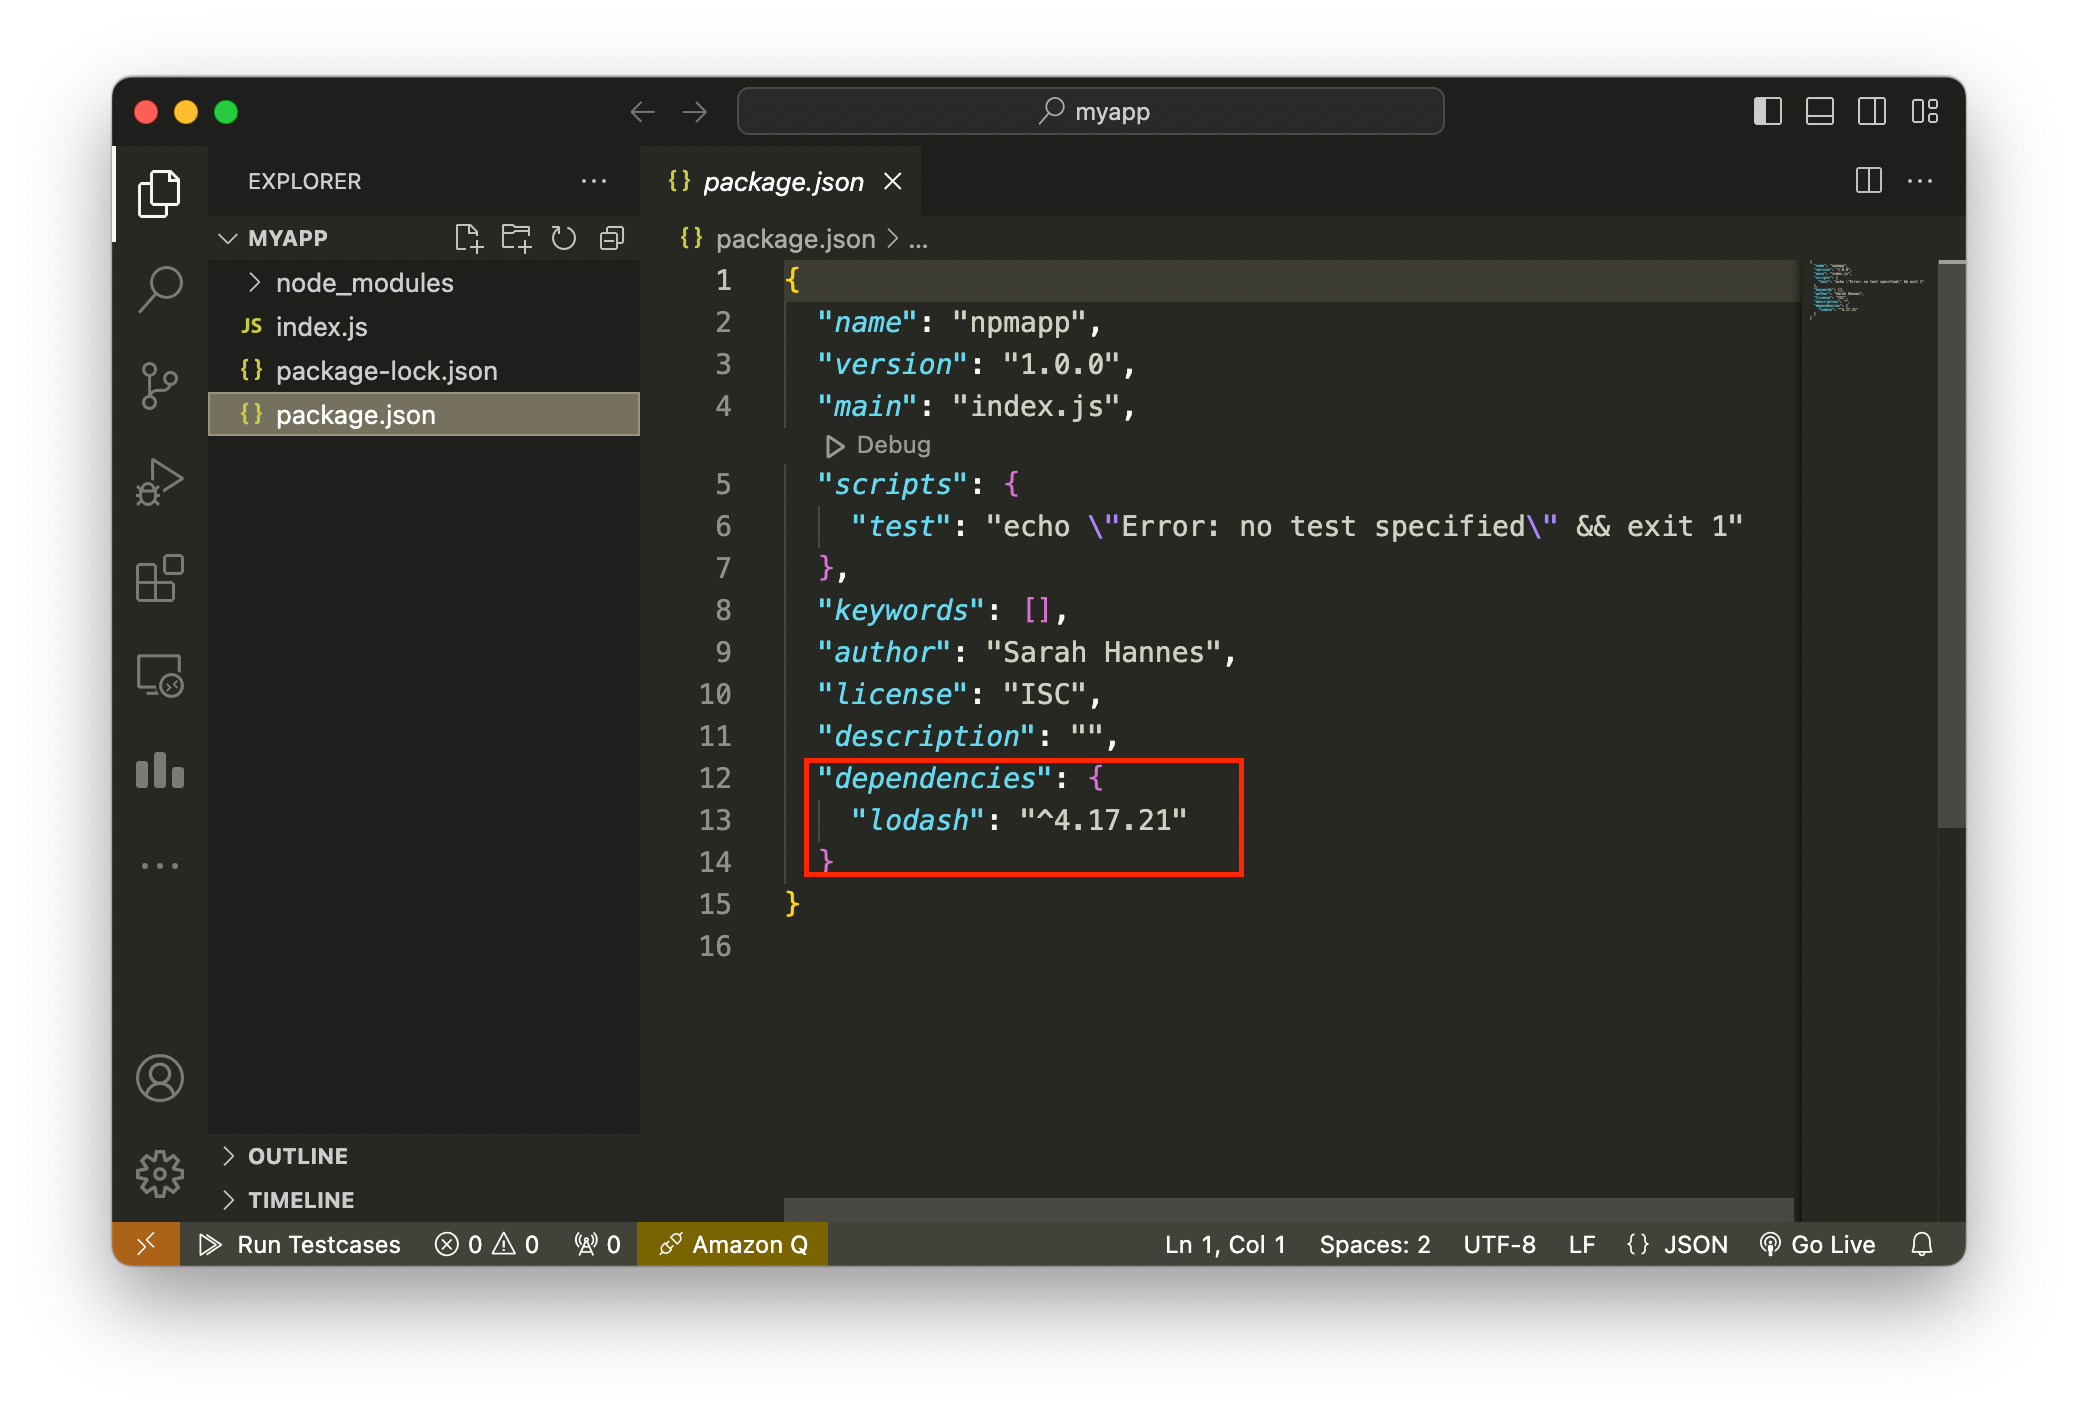Go to line via Ln 1, Col 1

tap(1225, 1244)
